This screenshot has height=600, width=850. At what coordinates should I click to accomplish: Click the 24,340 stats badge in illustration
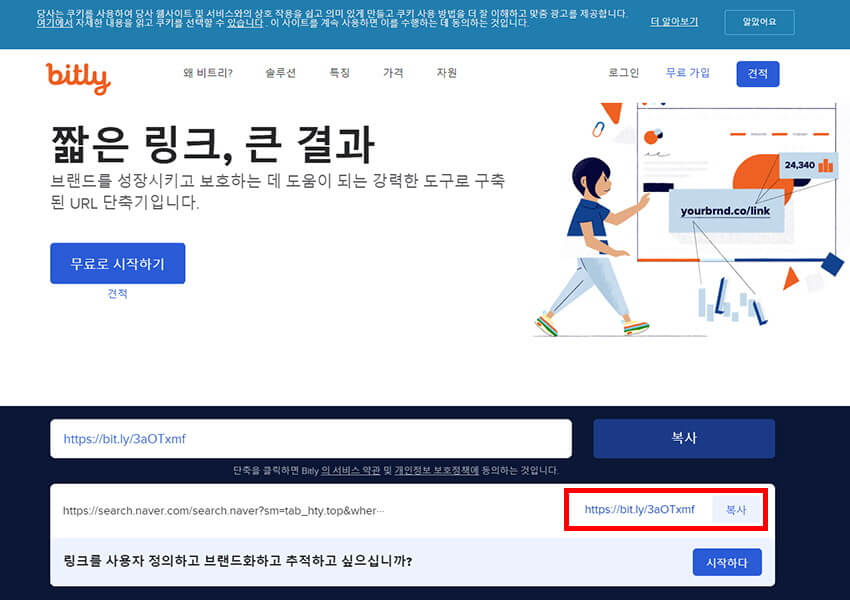(808, 165)
